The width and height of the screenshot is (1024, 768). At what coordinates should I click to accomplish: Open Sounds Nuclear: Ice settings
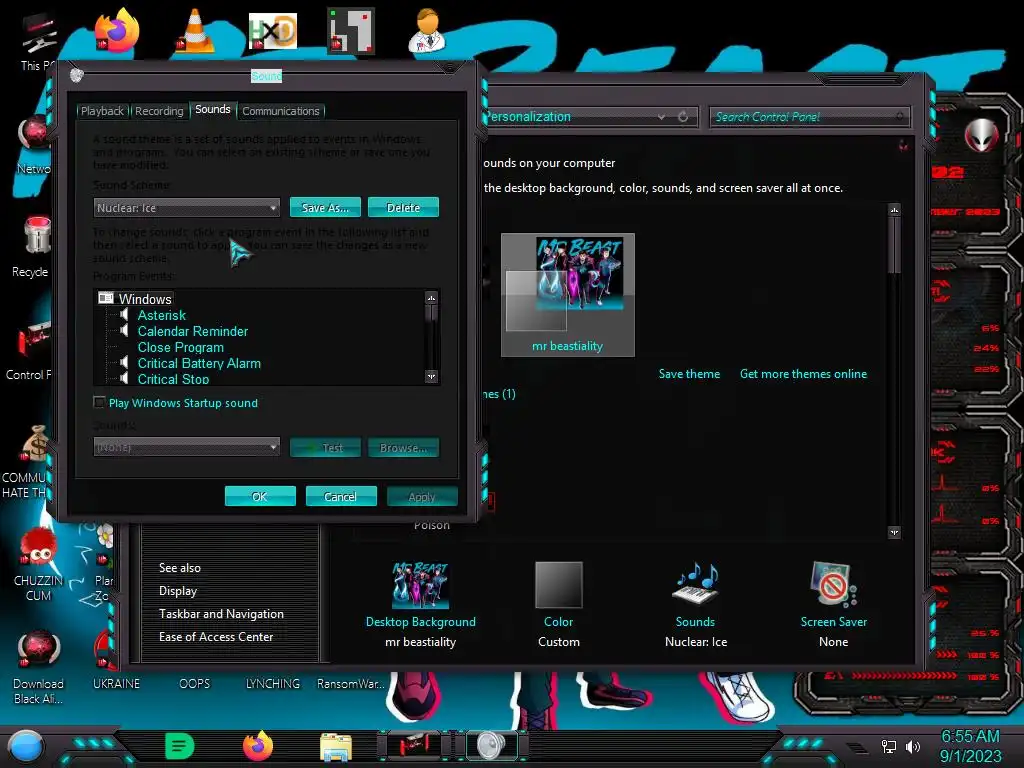[x=696, y=604]
